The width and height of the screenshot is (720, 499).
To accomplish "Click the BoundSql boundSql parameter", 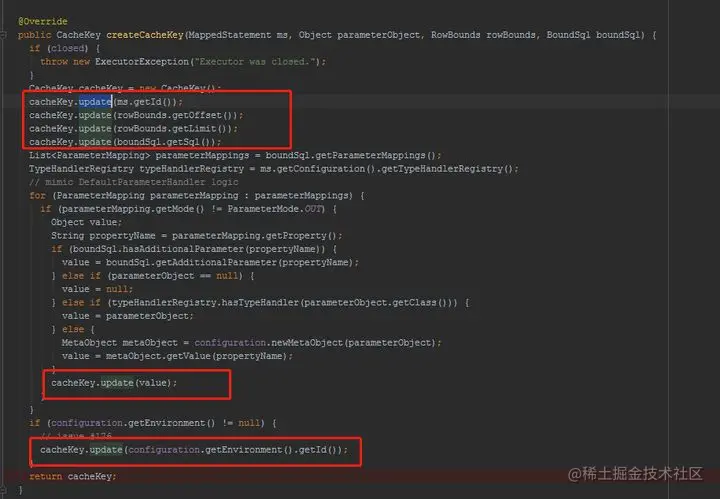I will click(595, 35).
